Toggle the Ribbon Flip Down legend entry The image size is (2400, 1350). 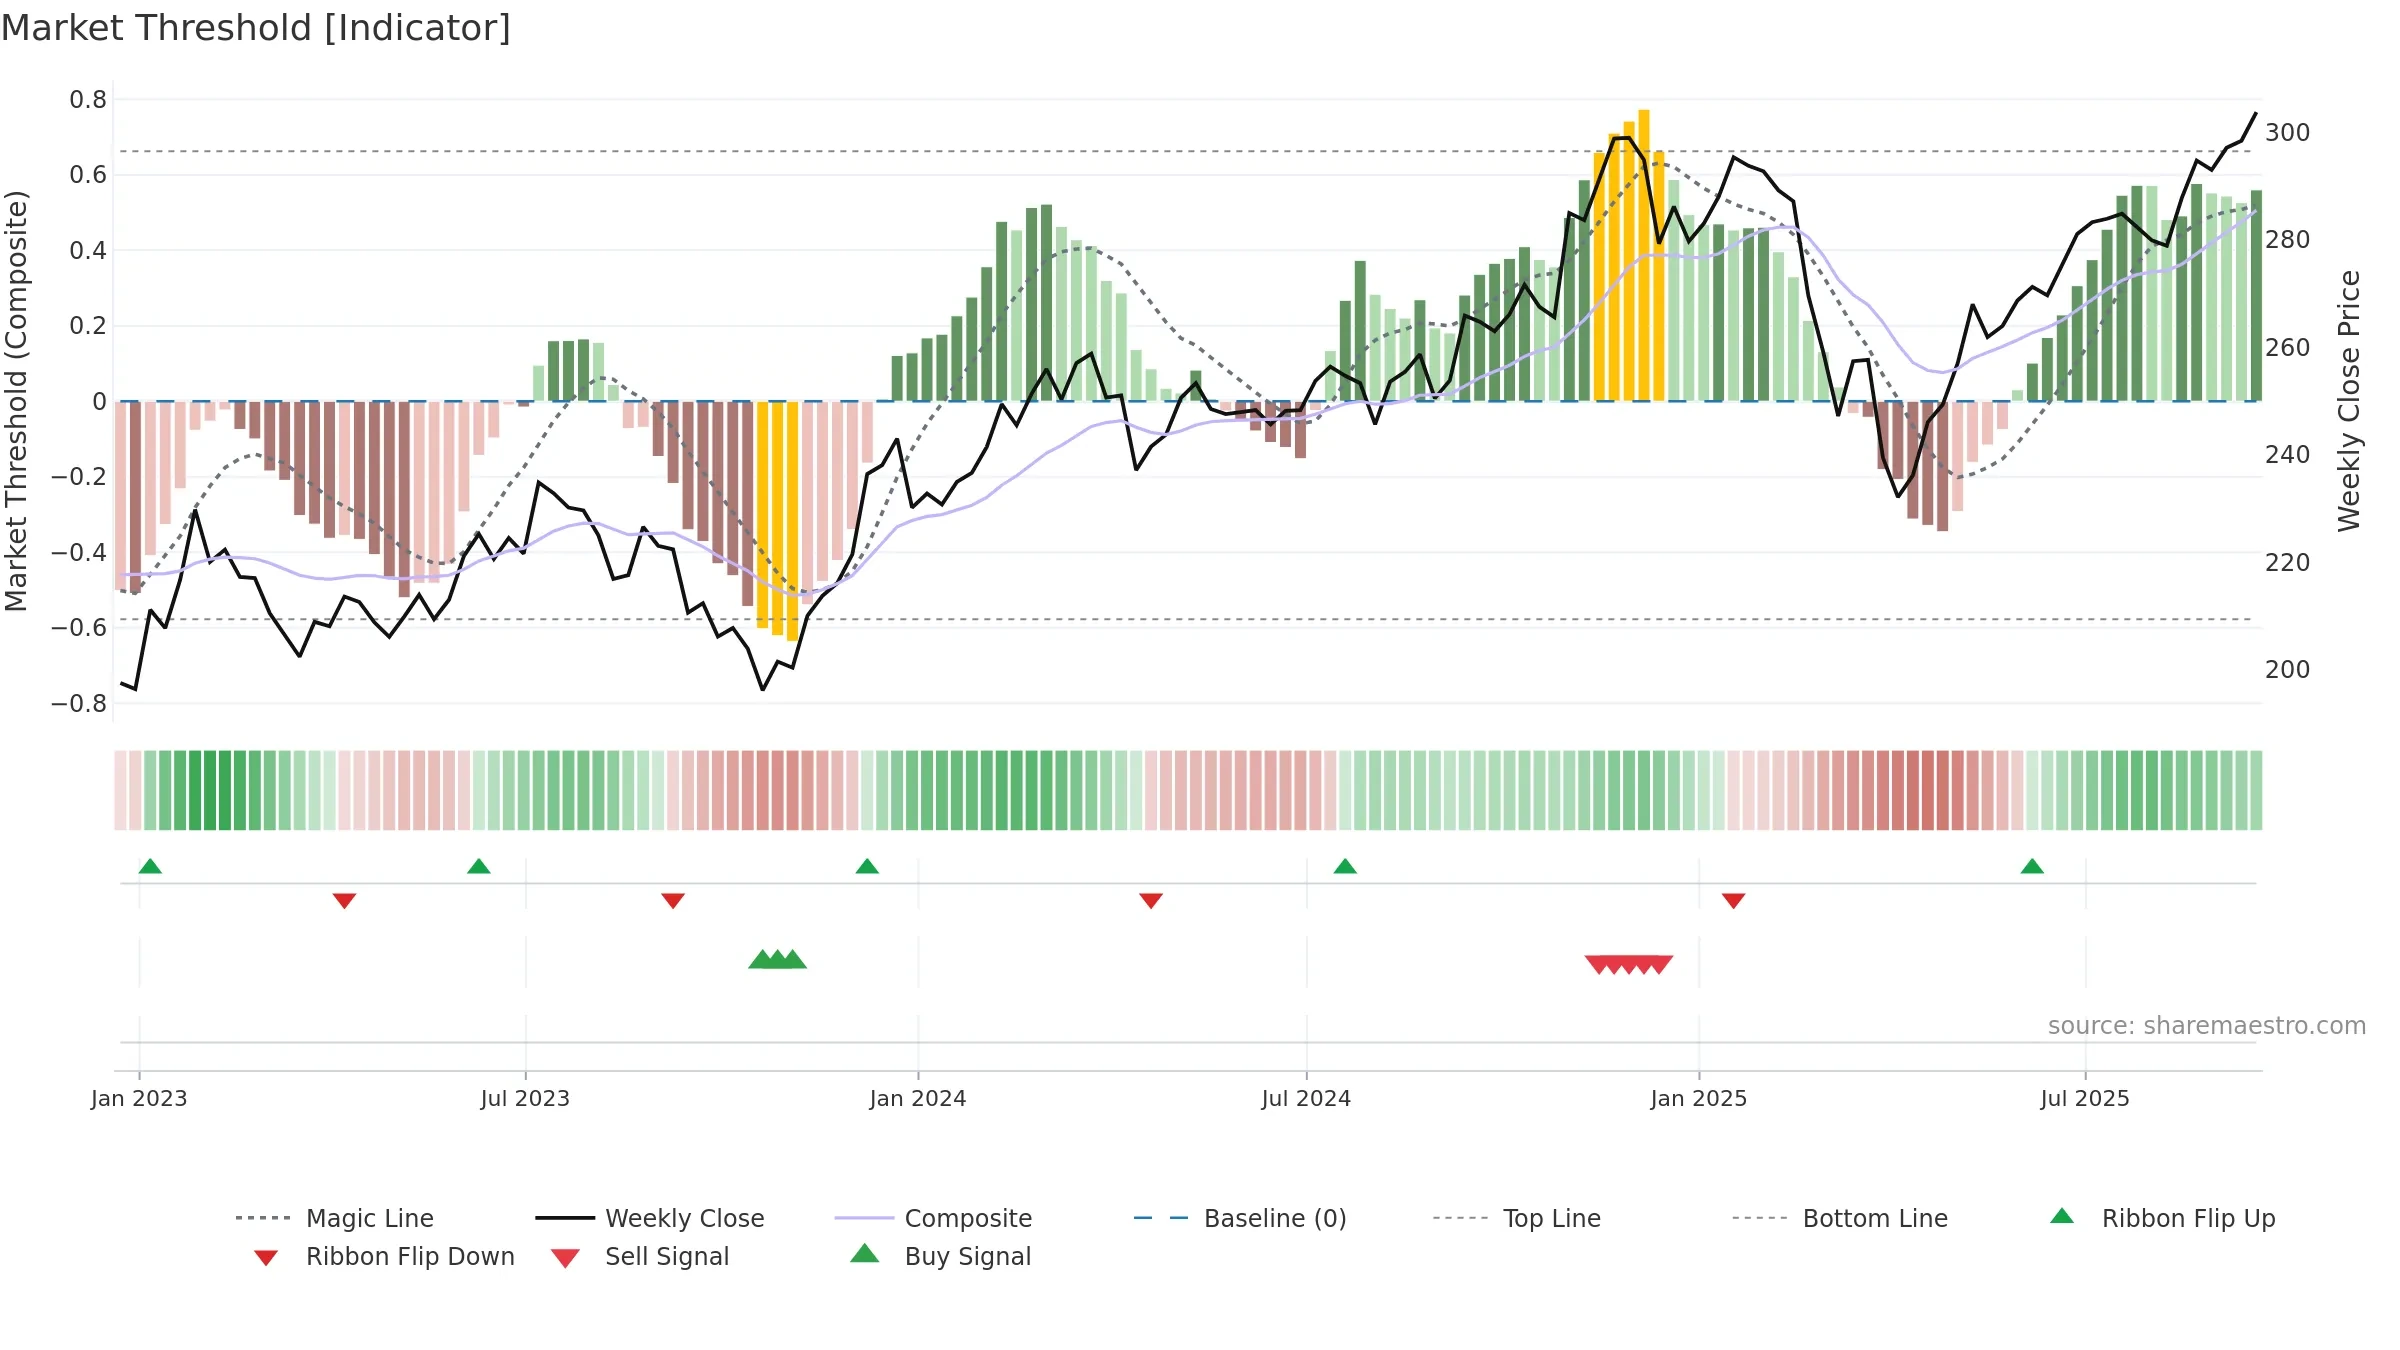click(x=384, y=1256)
